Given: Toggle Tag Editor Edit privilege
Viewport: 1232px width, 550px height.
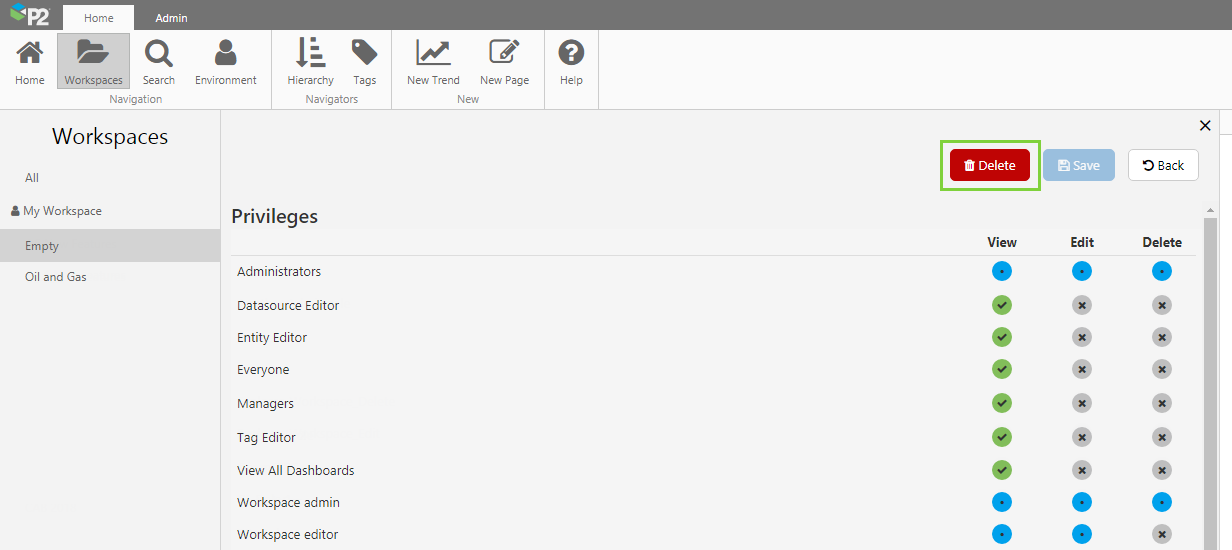Looking at the screenshot, I should (x=1082, y=437).
